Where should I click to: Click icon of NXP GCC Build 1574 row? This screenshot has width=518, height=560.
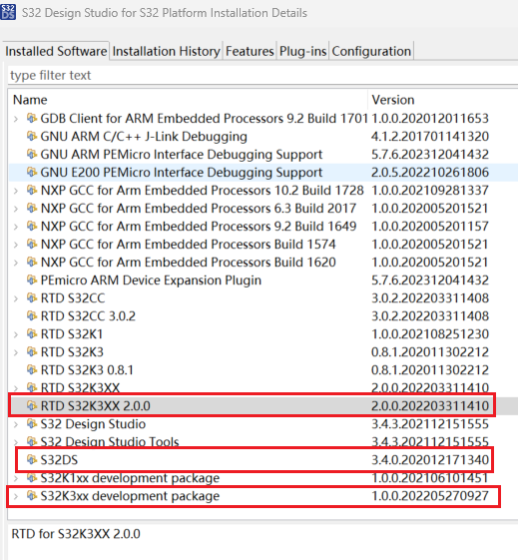tap(32, 244)
